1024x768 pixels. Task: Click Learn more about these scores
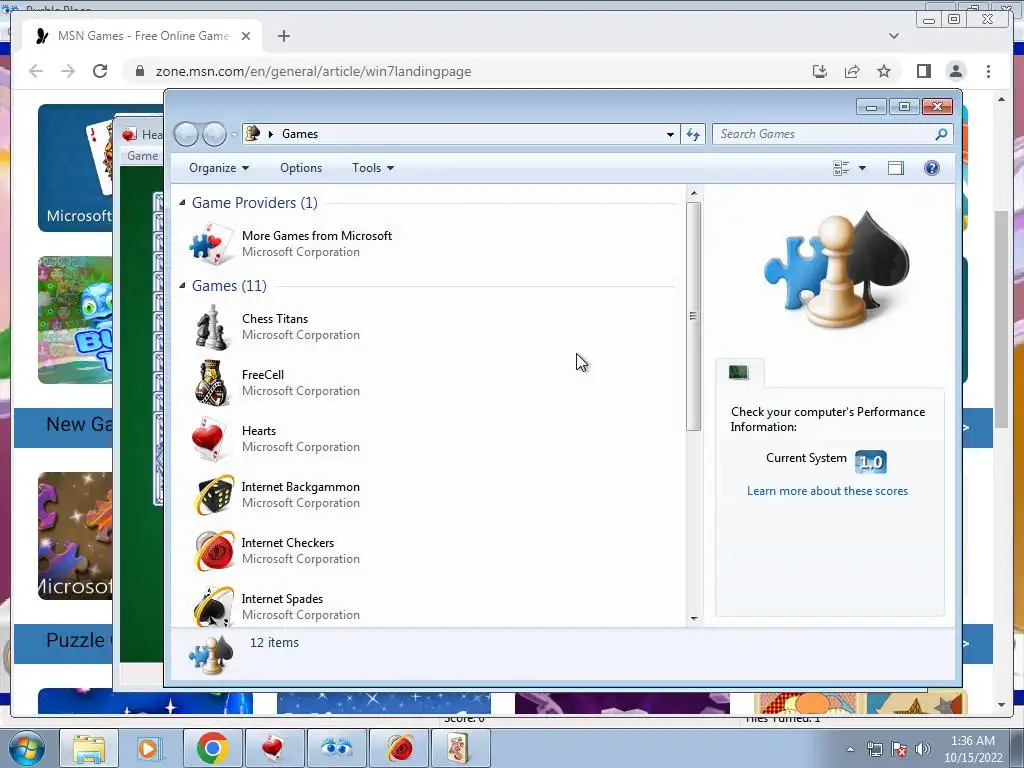pyautogui.click(x=827, y=491)
